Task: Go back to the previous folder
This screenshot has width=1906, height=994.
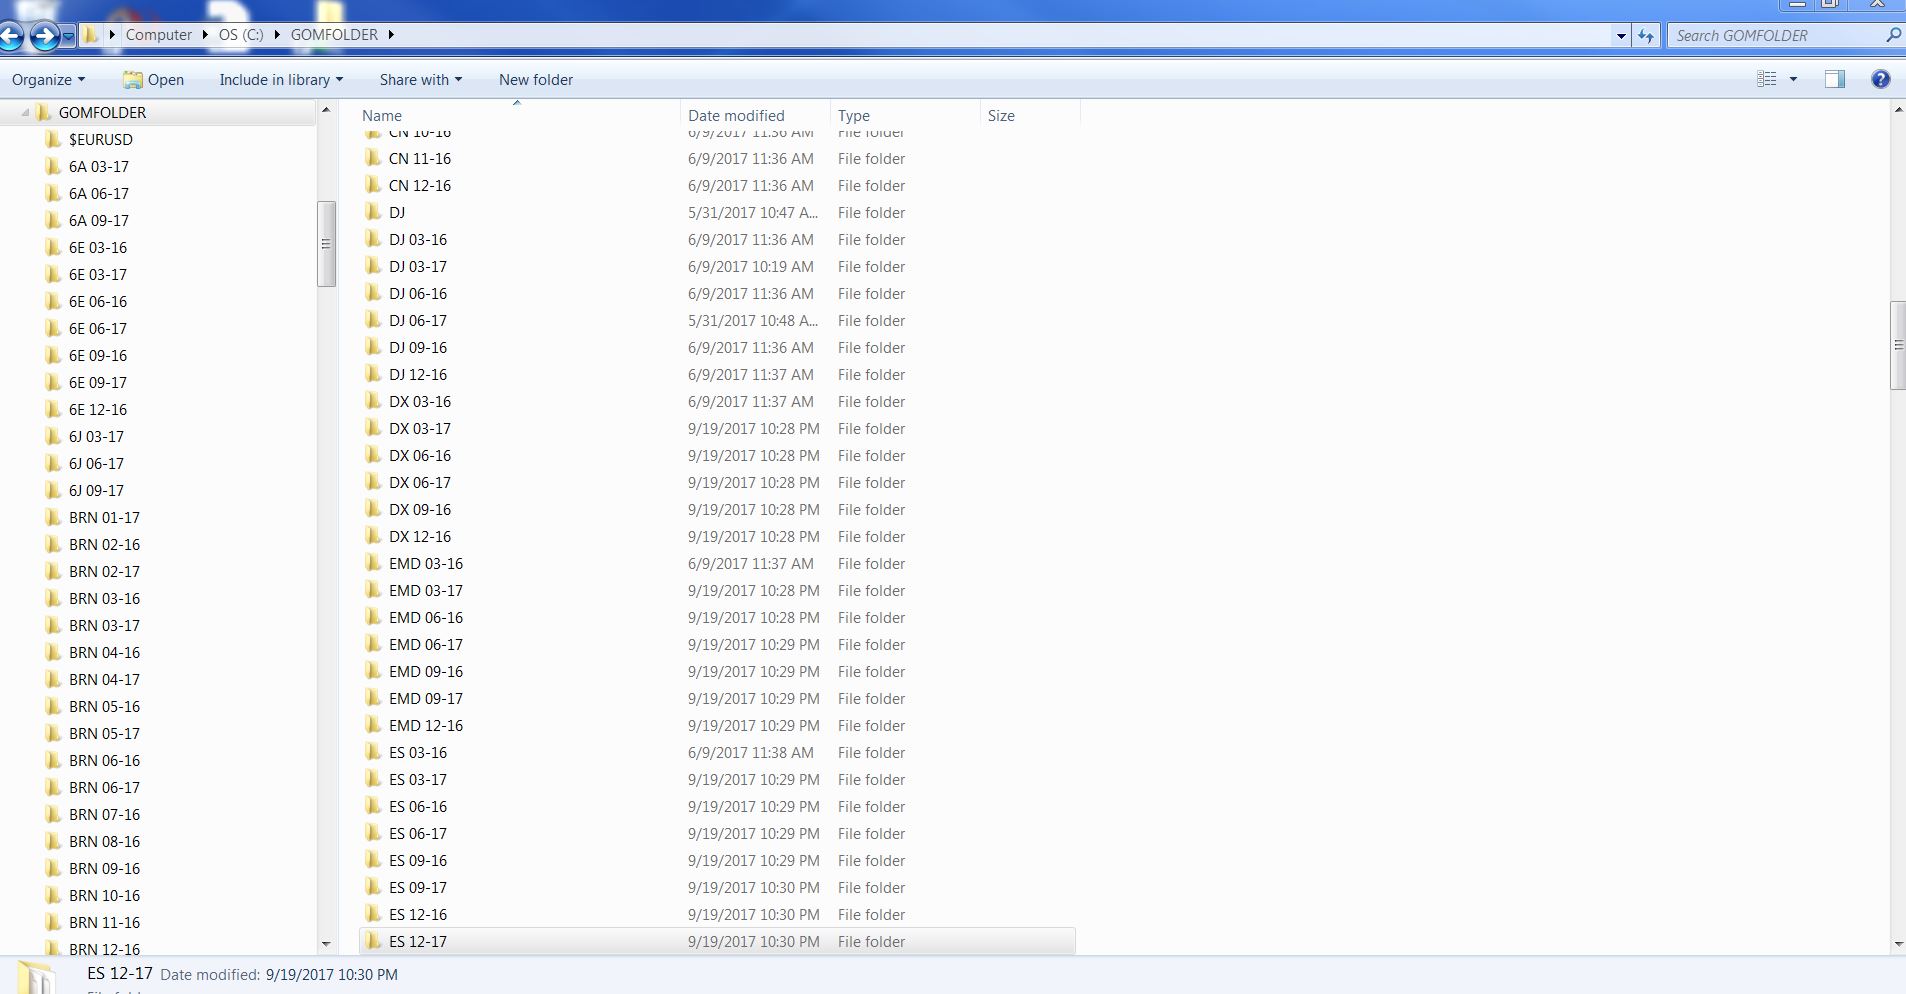Action: click(x=11, y=37)
